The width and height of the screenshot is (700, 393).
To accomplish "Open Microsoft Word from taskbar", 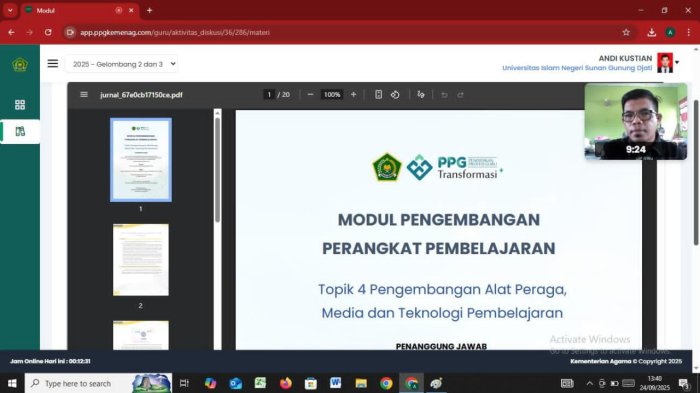I will pyautogui.click(x=335, y=383).
